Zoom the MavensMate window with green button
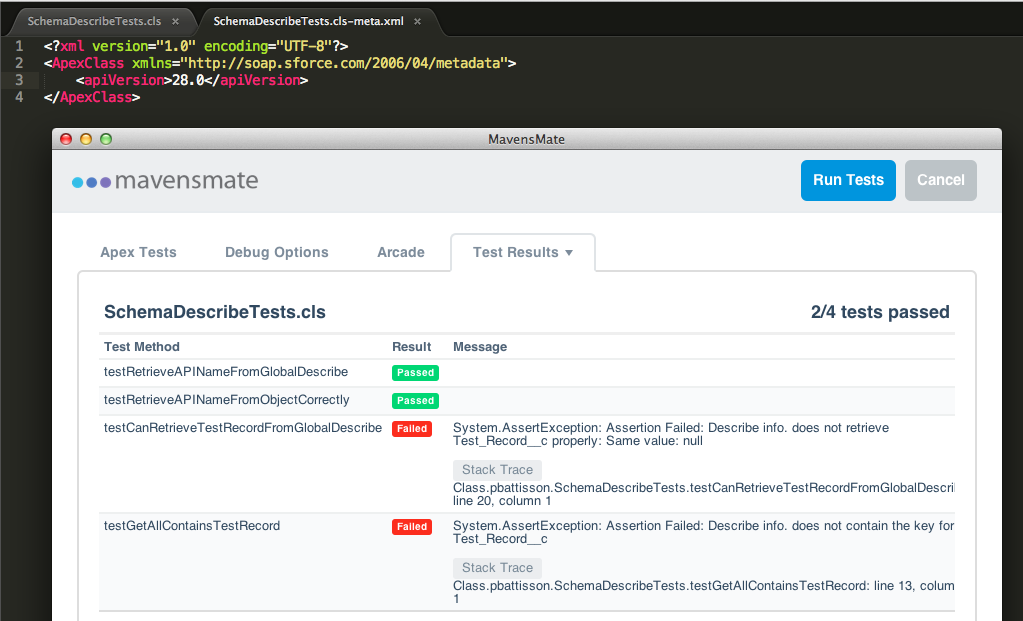Screen dimensions: 1023x621 pyautogui.click(x=106, y=139)
